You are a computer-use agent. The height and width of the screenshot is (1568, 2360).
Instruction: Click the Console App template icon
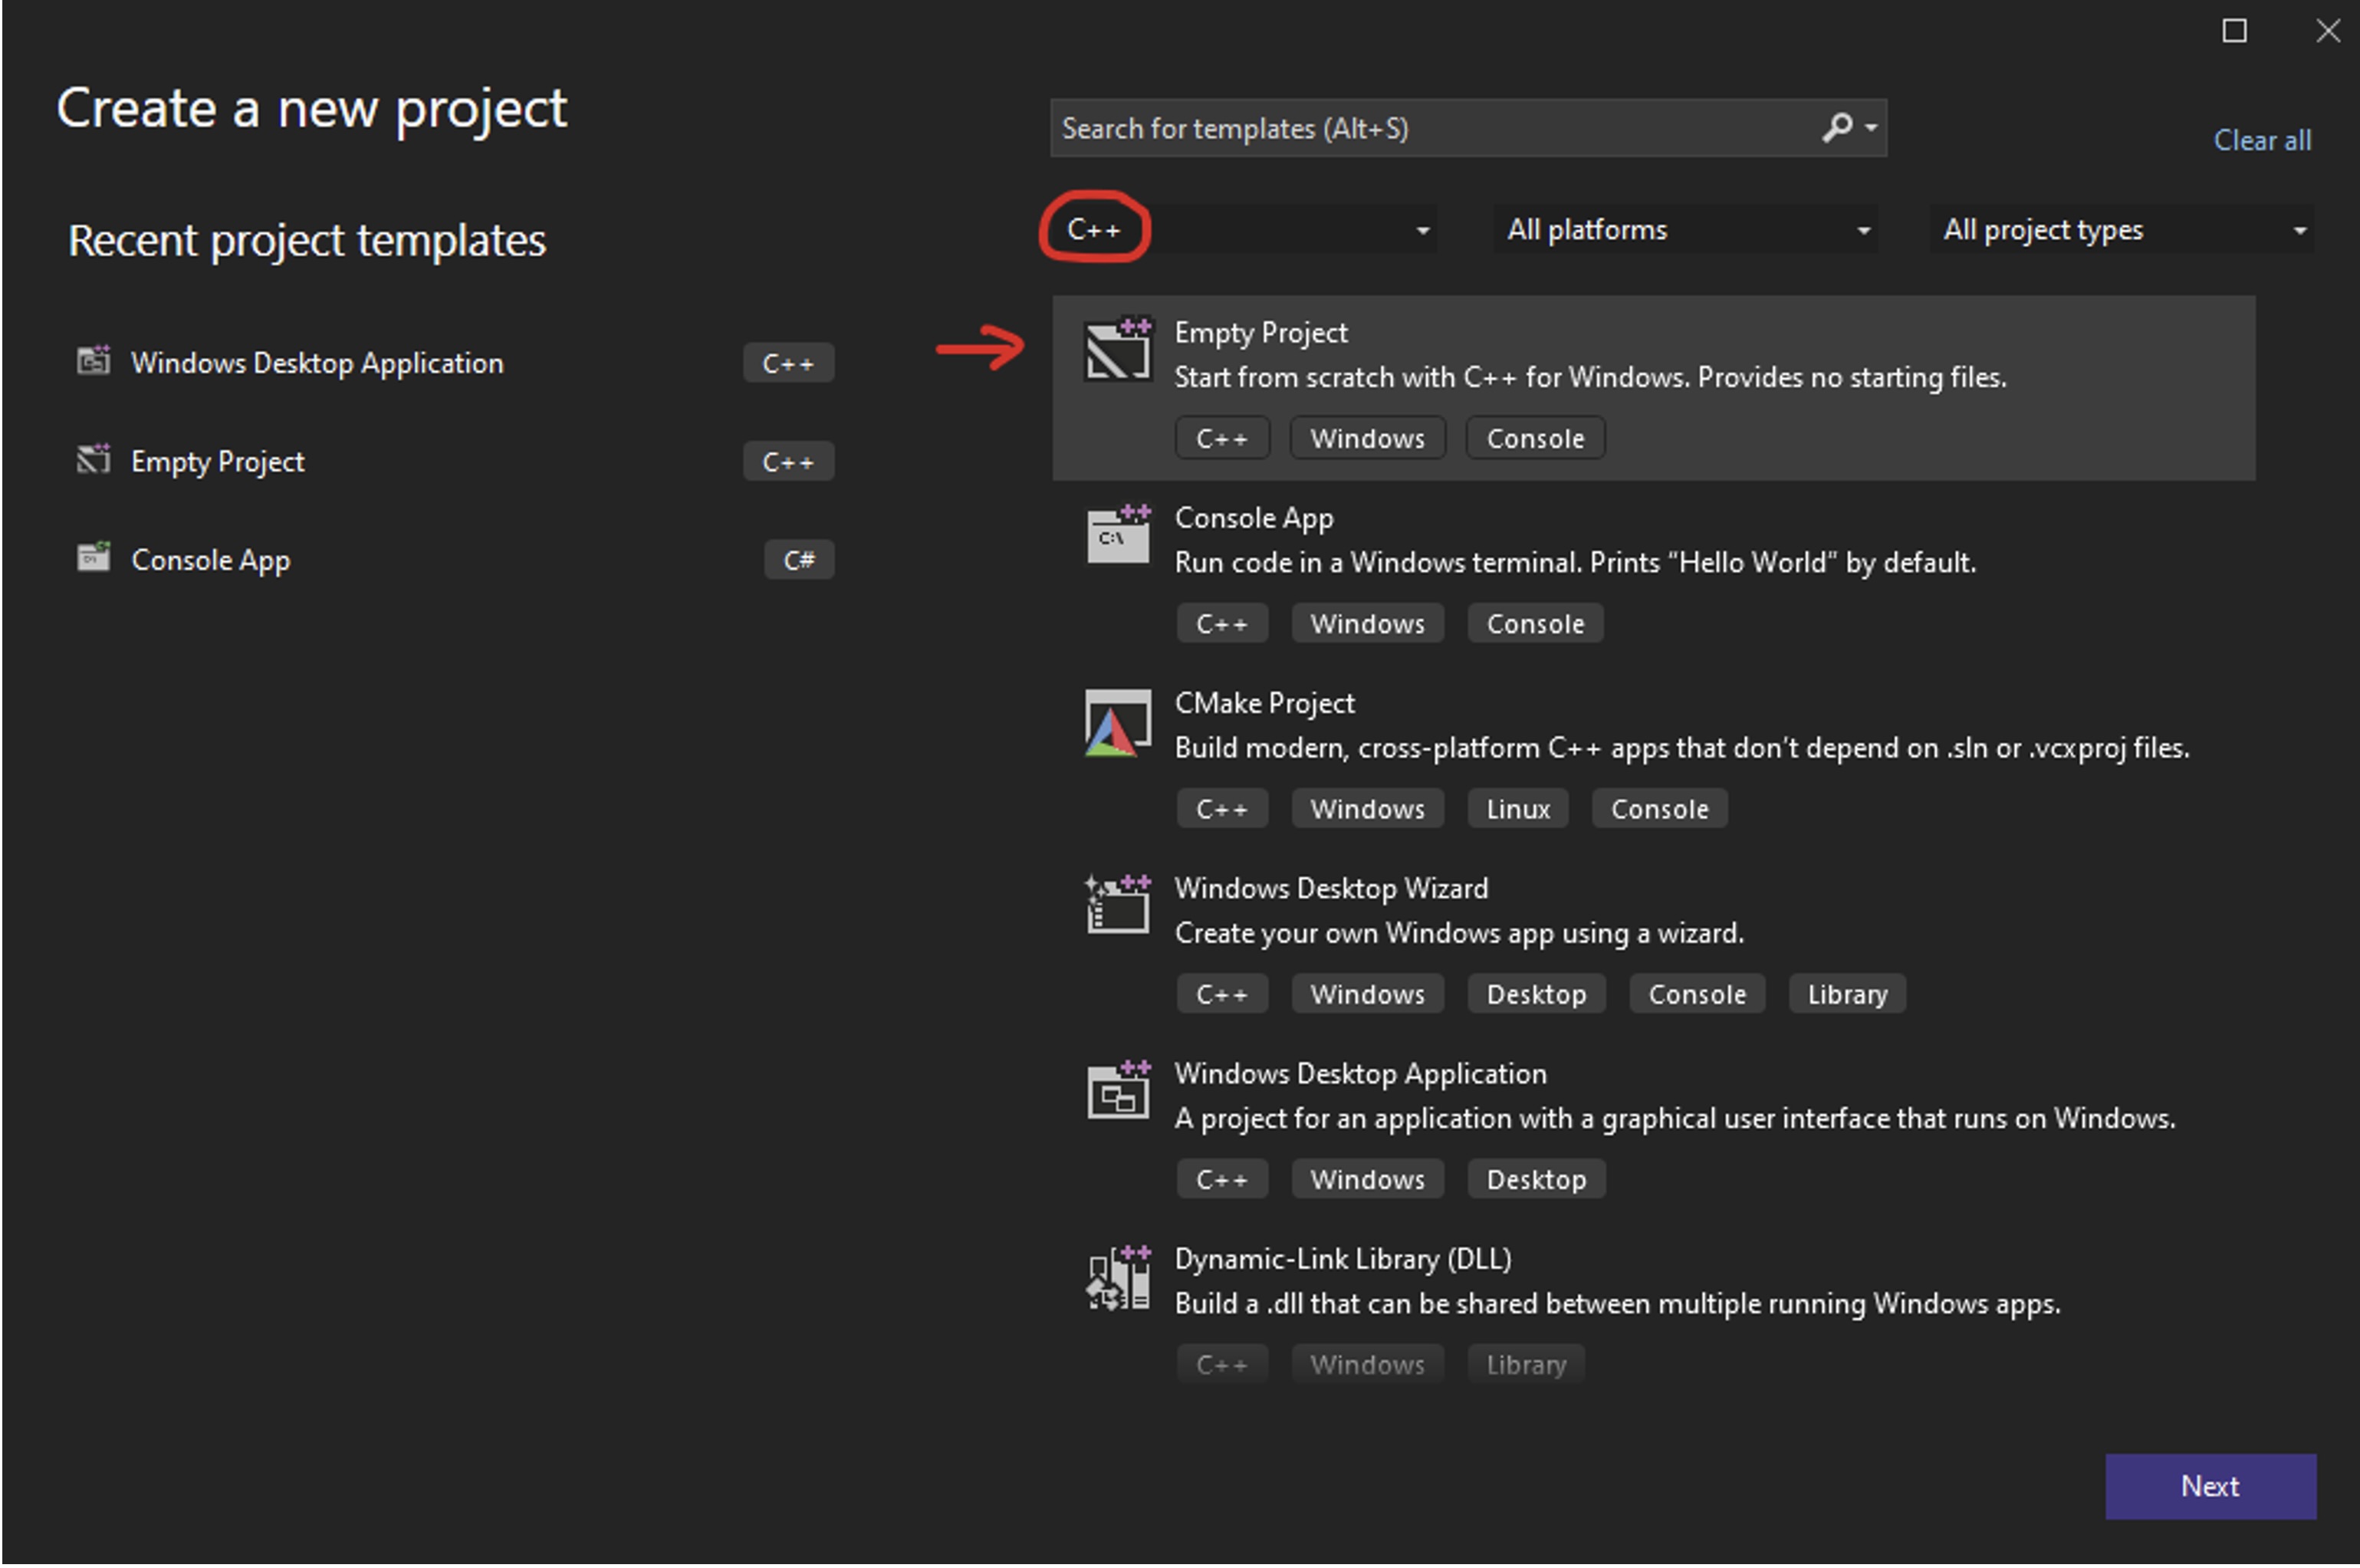[1117, 536]
